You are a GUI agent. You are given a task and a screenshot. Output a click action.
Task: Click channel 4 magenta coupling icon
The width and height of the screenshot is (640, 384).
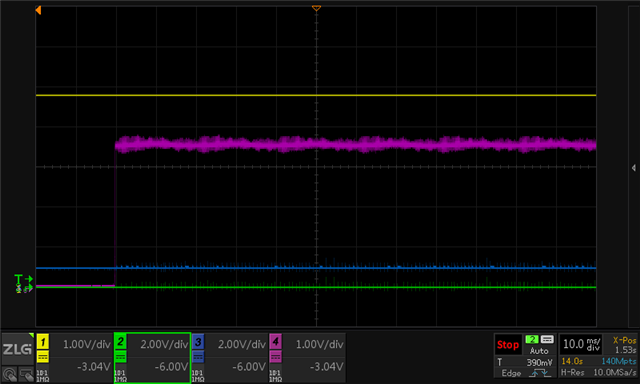coord(275,357)
